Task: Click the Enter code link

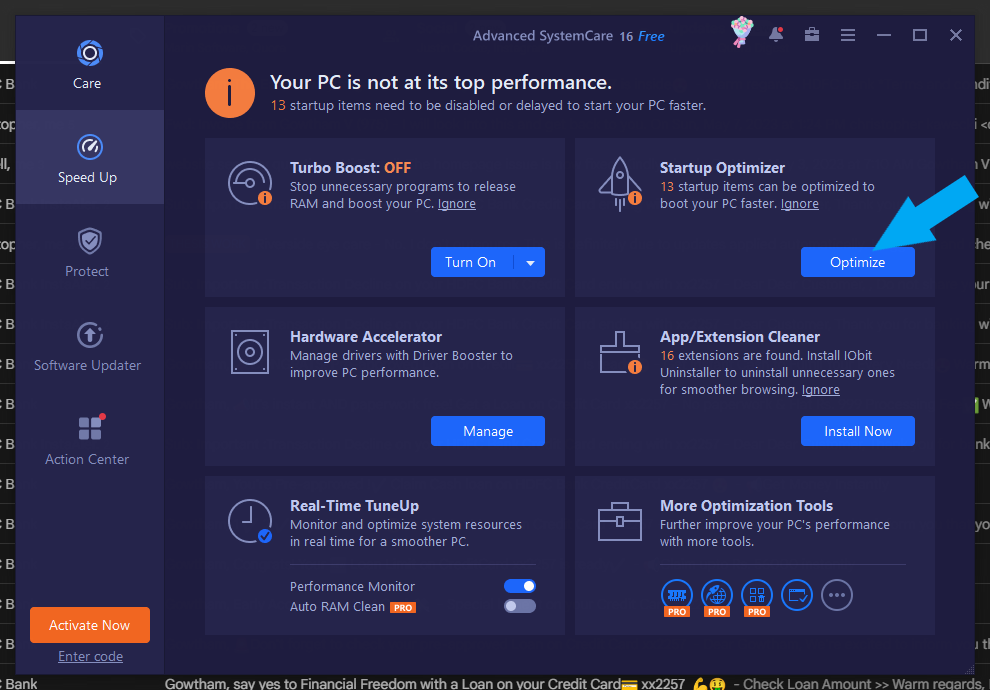Action: pyautogui.click(x=90, y=657)
